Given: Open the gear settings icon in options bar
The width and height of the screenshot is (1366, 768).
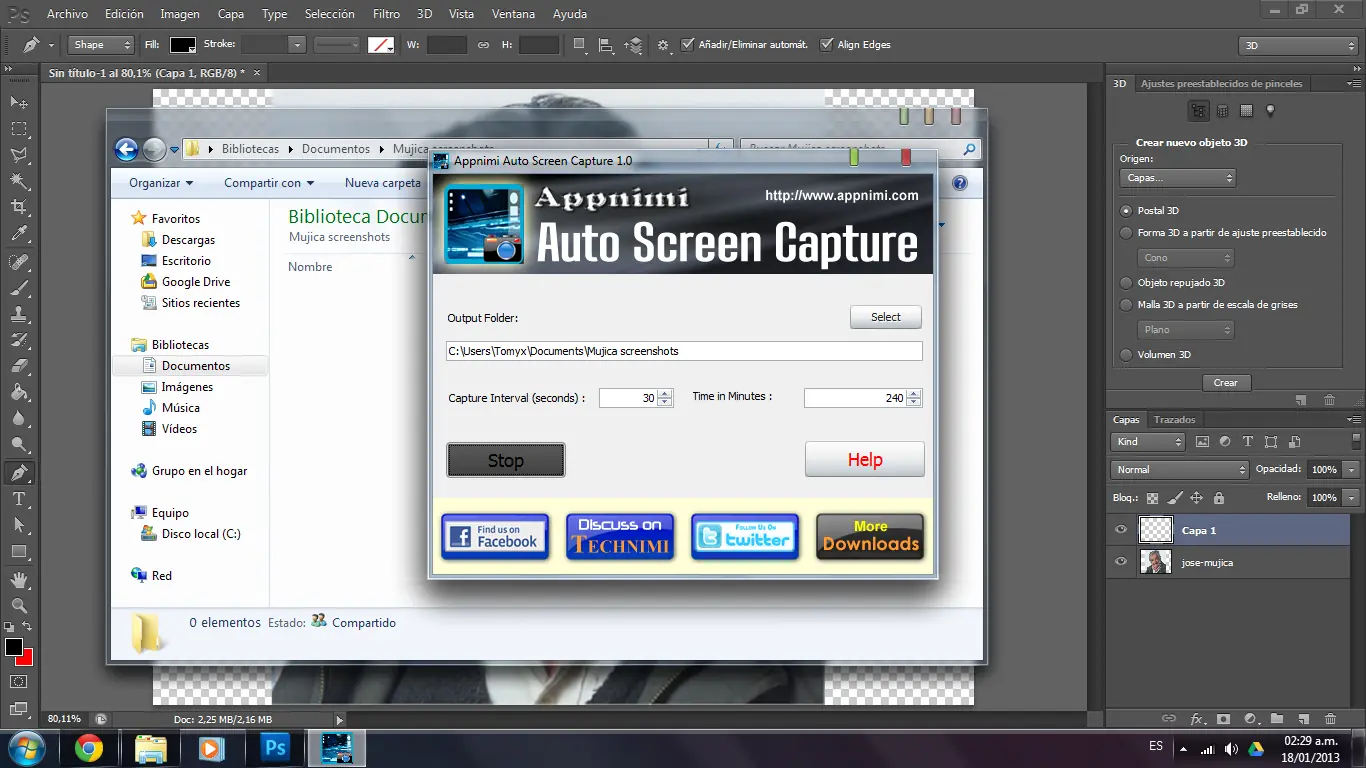Looking at the screenshot, I should point(663,45).
